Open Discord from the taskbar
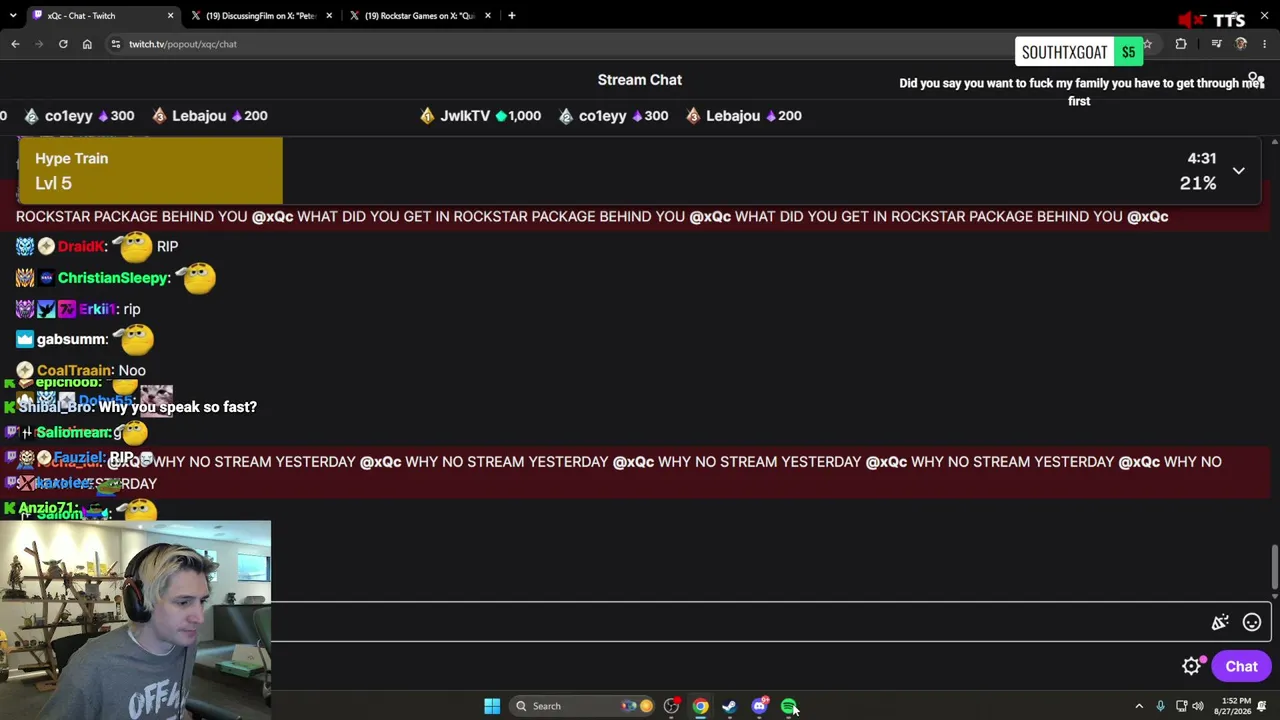1280x720 pixels. [759, 706]
